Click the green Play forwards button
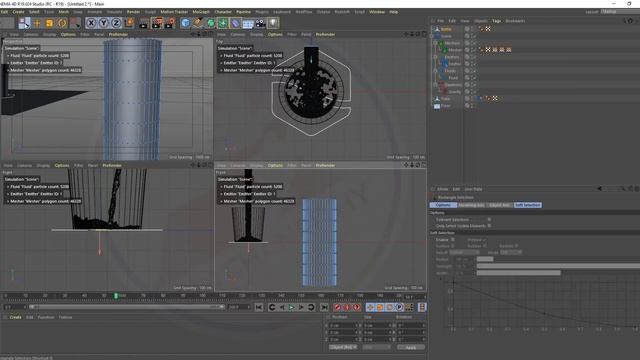640x360 pixels. coord(291,307)
